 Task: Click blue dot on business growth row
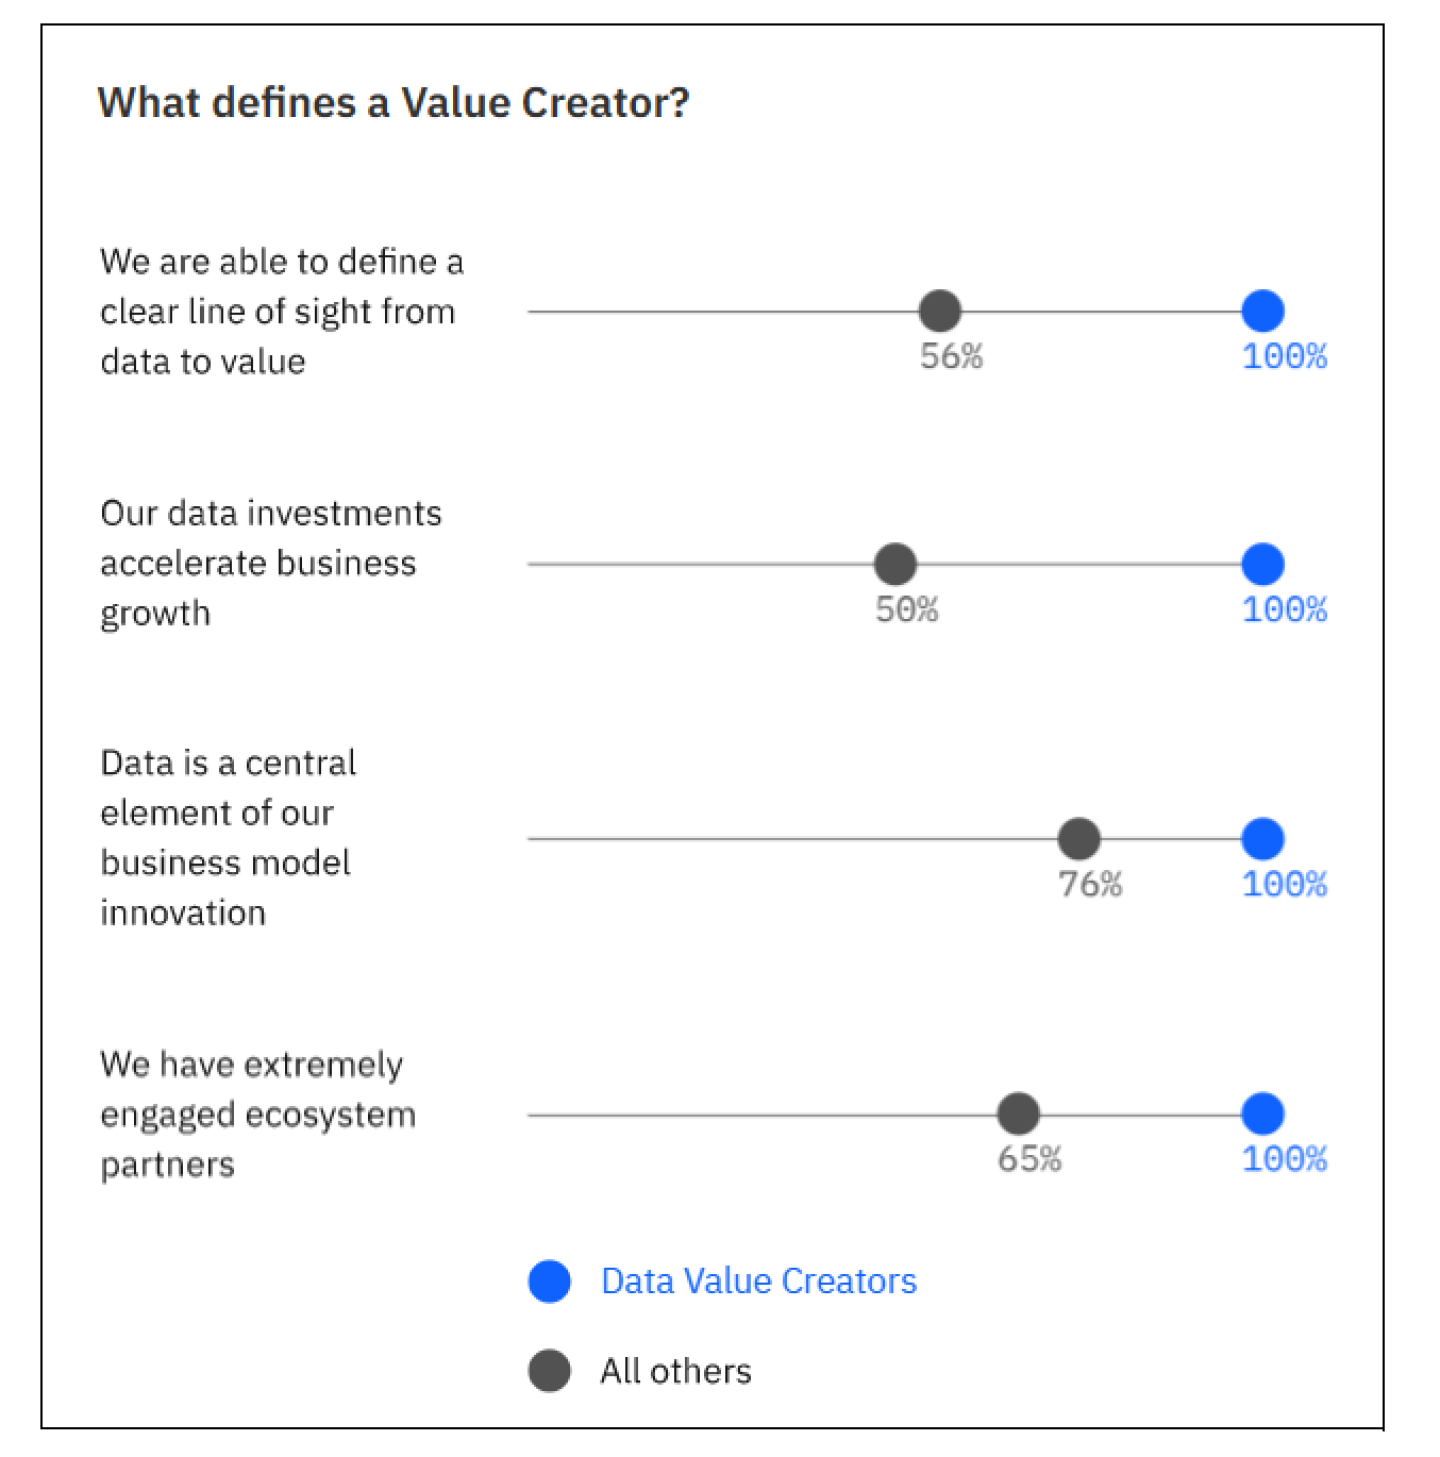coord(1263,564)
